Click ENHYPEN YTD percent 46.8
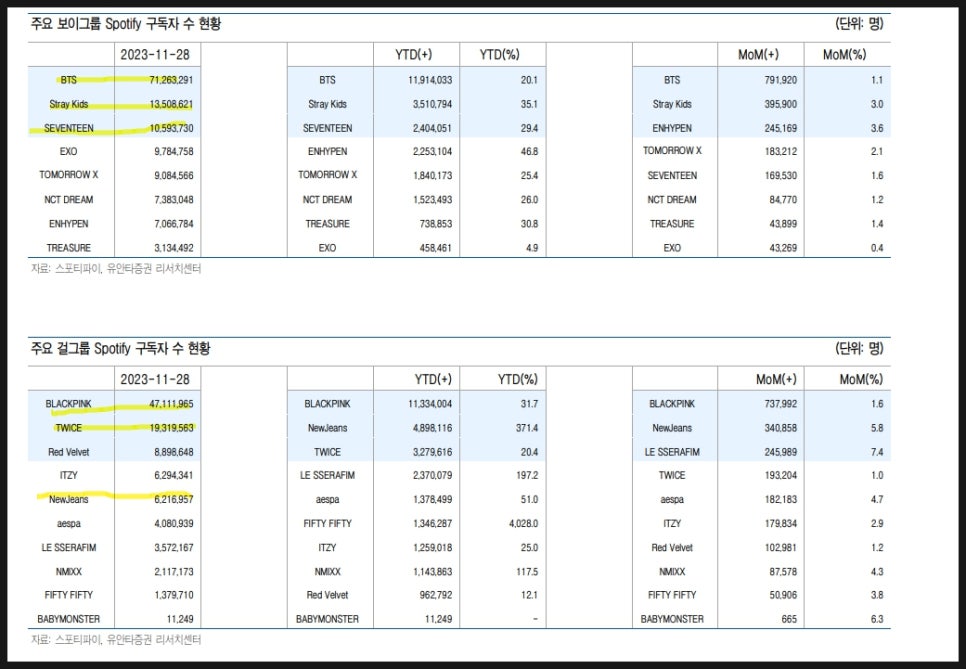The height and width of the screenshot is (669, 966). [x=529, y=152]
